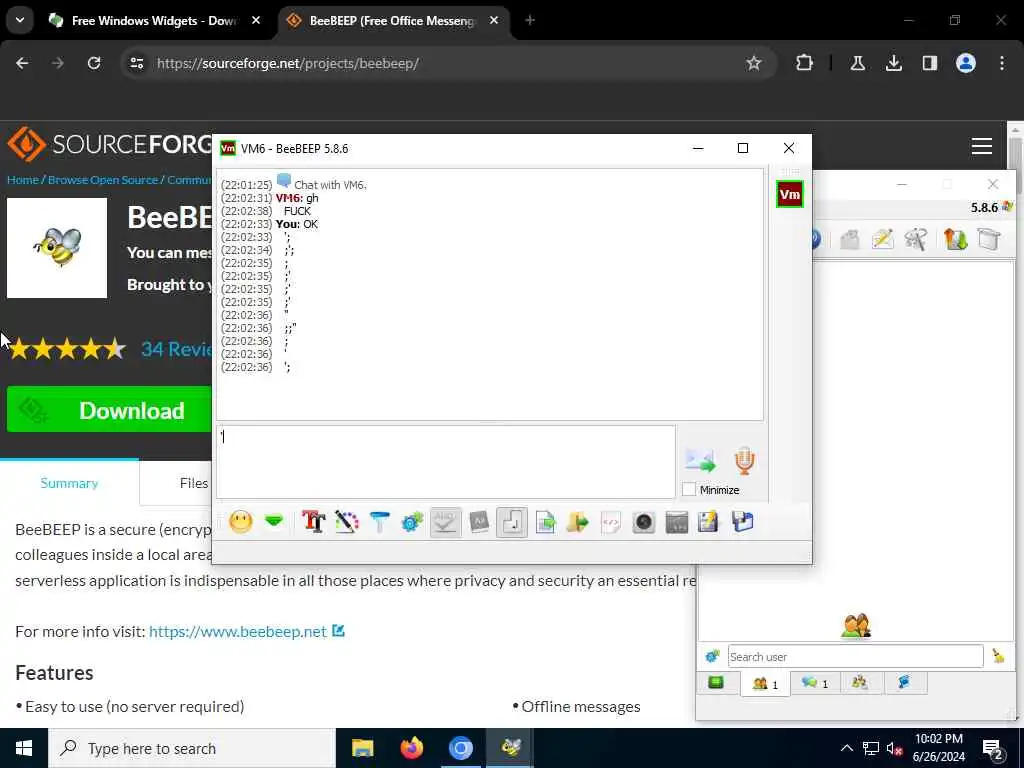This screenshot has width=1024, height=768.
Task: Click the Home breadcrumb link
Action: point(23,180)
